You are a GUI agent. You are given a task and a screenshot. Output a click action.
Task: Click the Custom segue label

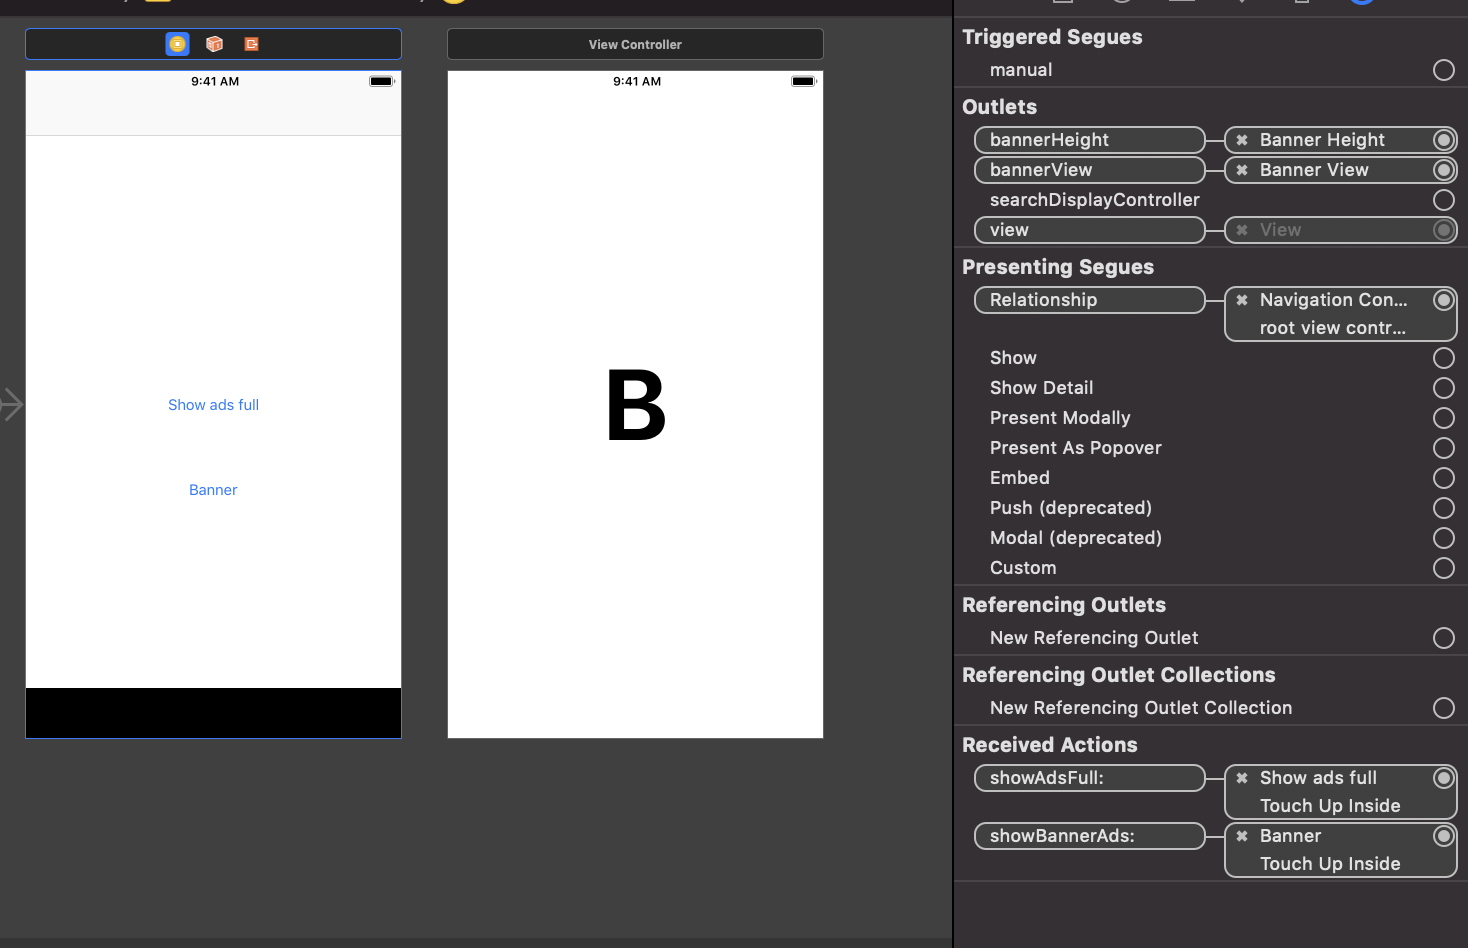pyautogui.click(x=1023, y=568)
